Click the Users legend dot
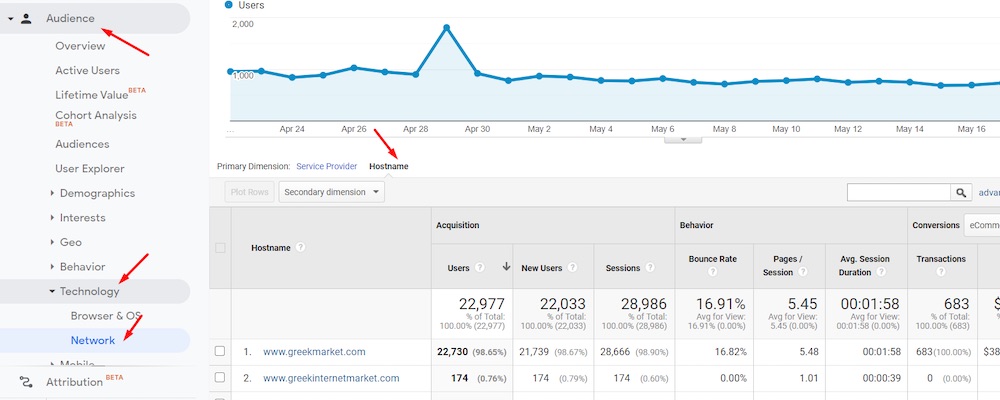 [x=228, y=5]
